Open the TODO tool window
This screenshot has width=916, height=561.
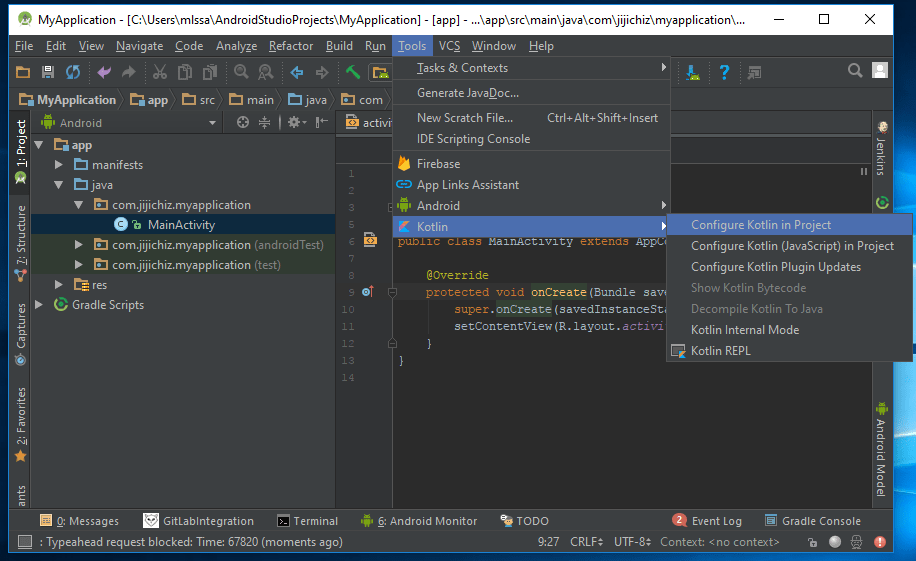tap(525, 521)
